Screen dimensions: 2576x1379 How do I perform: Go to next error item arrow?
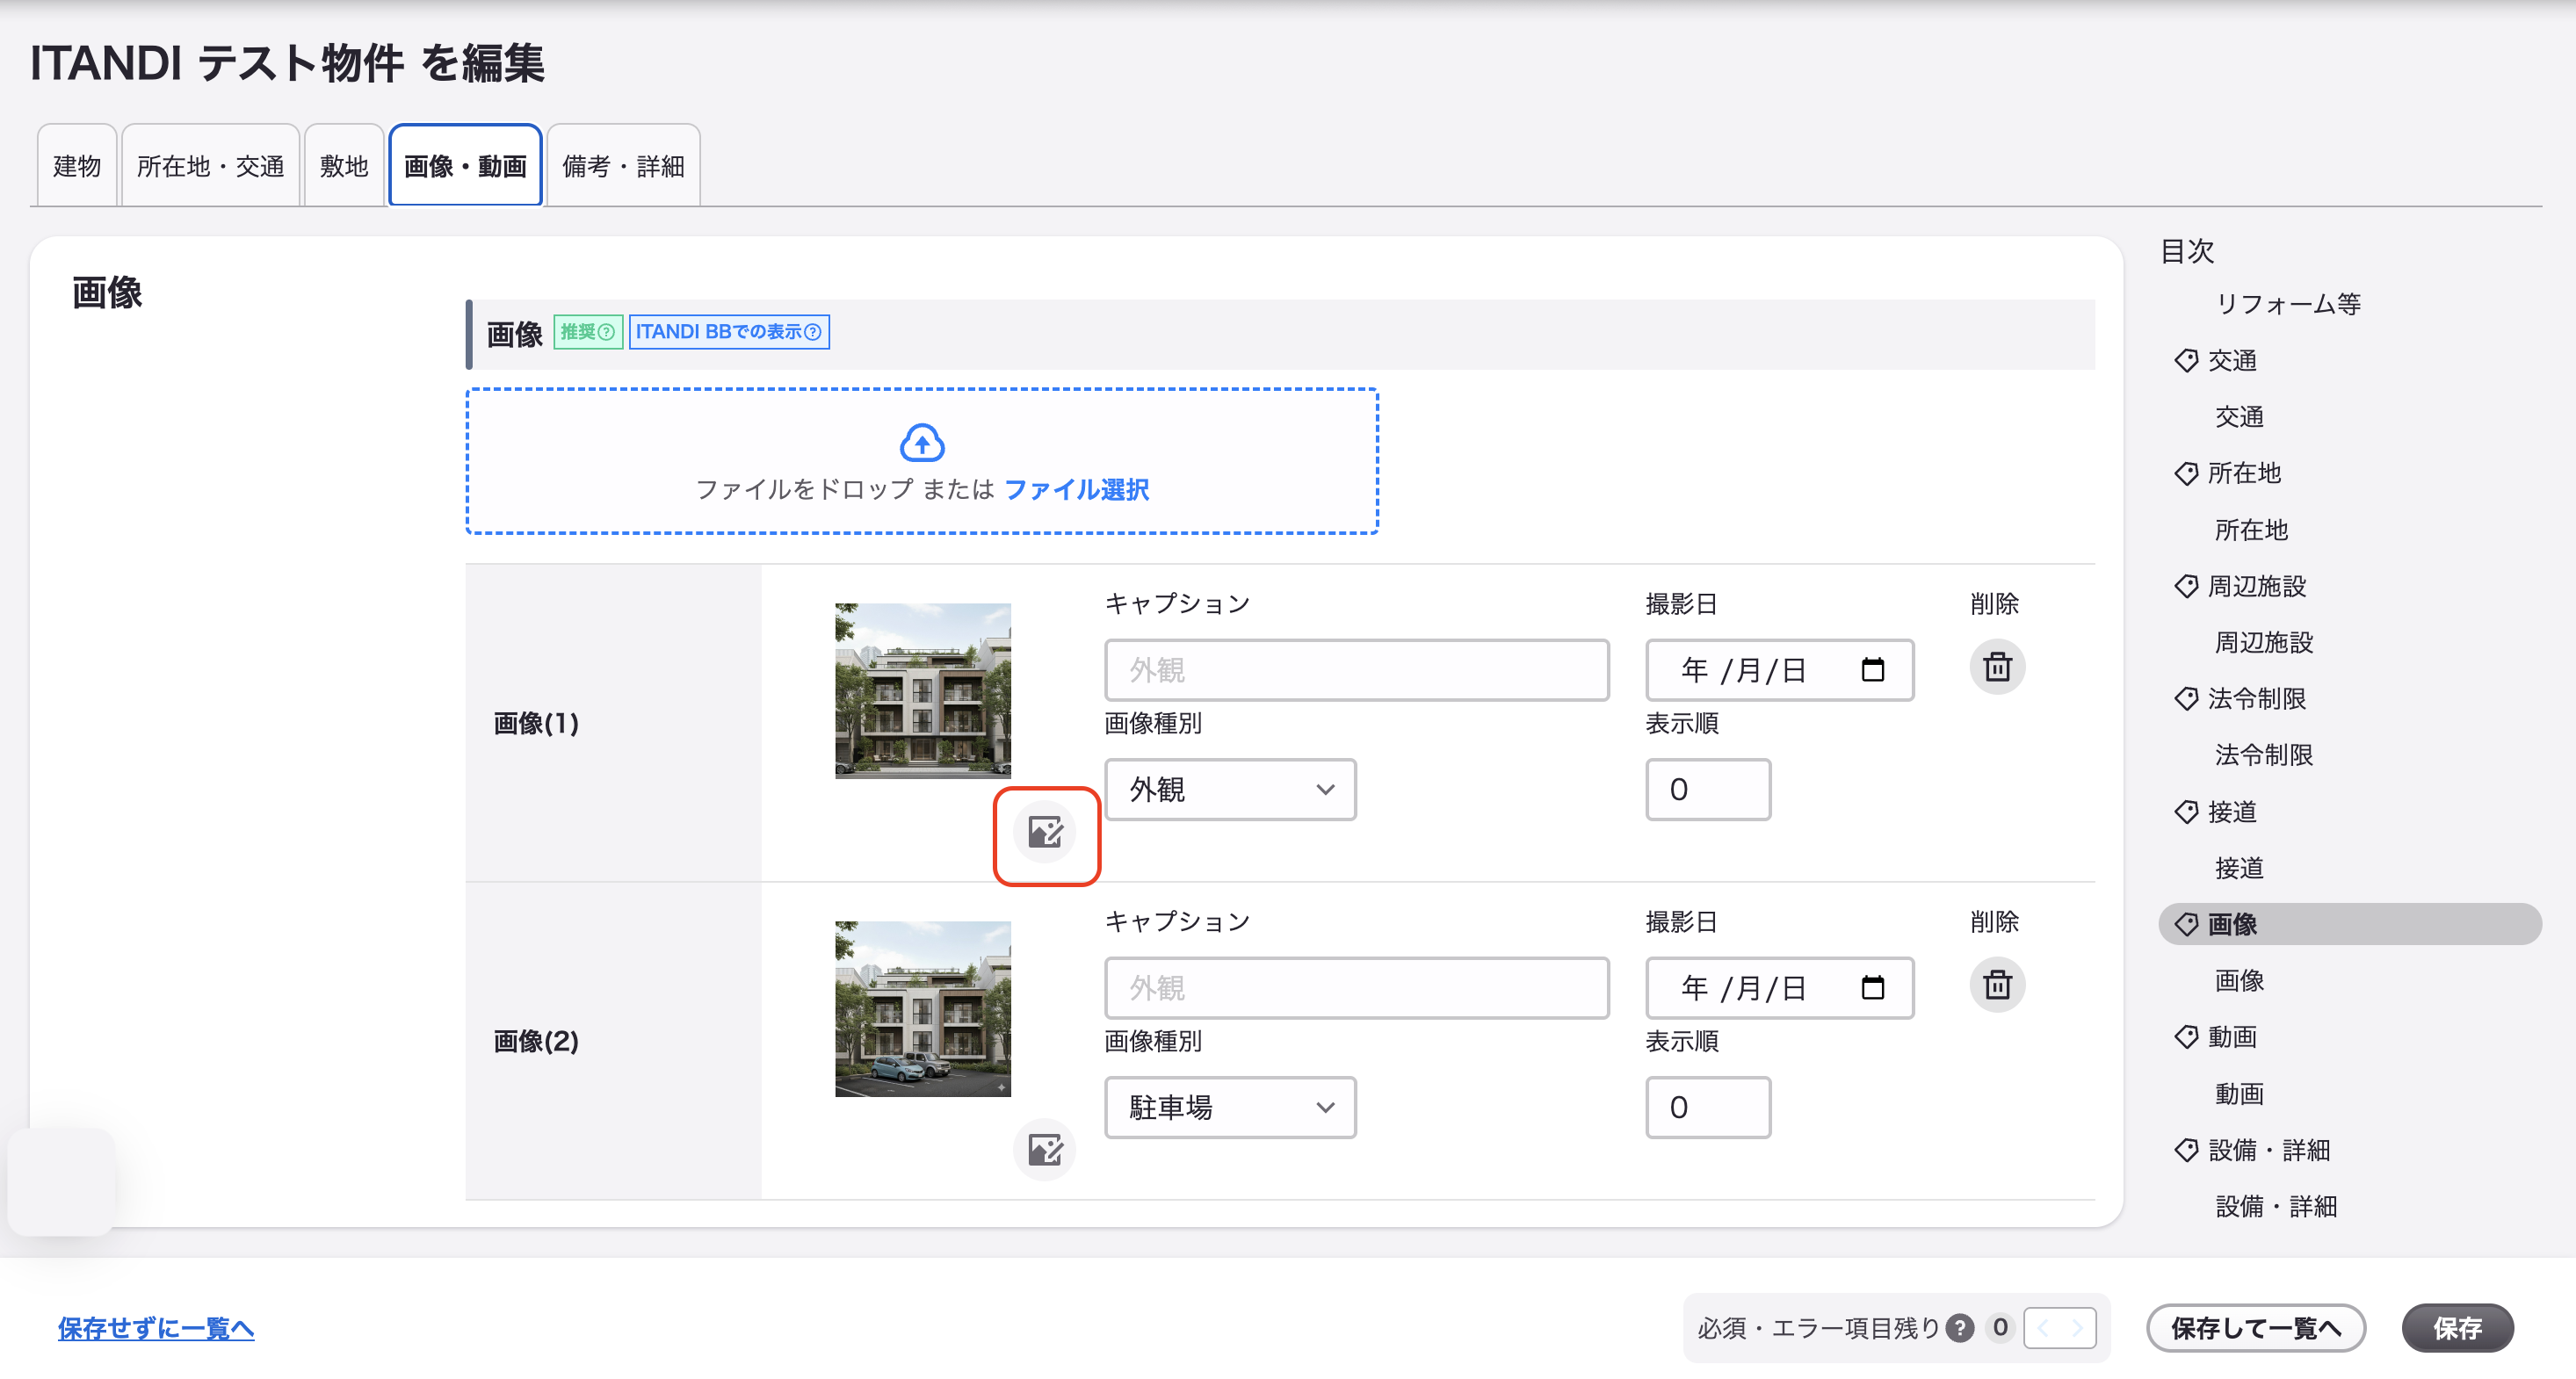click(2077, 1328)
